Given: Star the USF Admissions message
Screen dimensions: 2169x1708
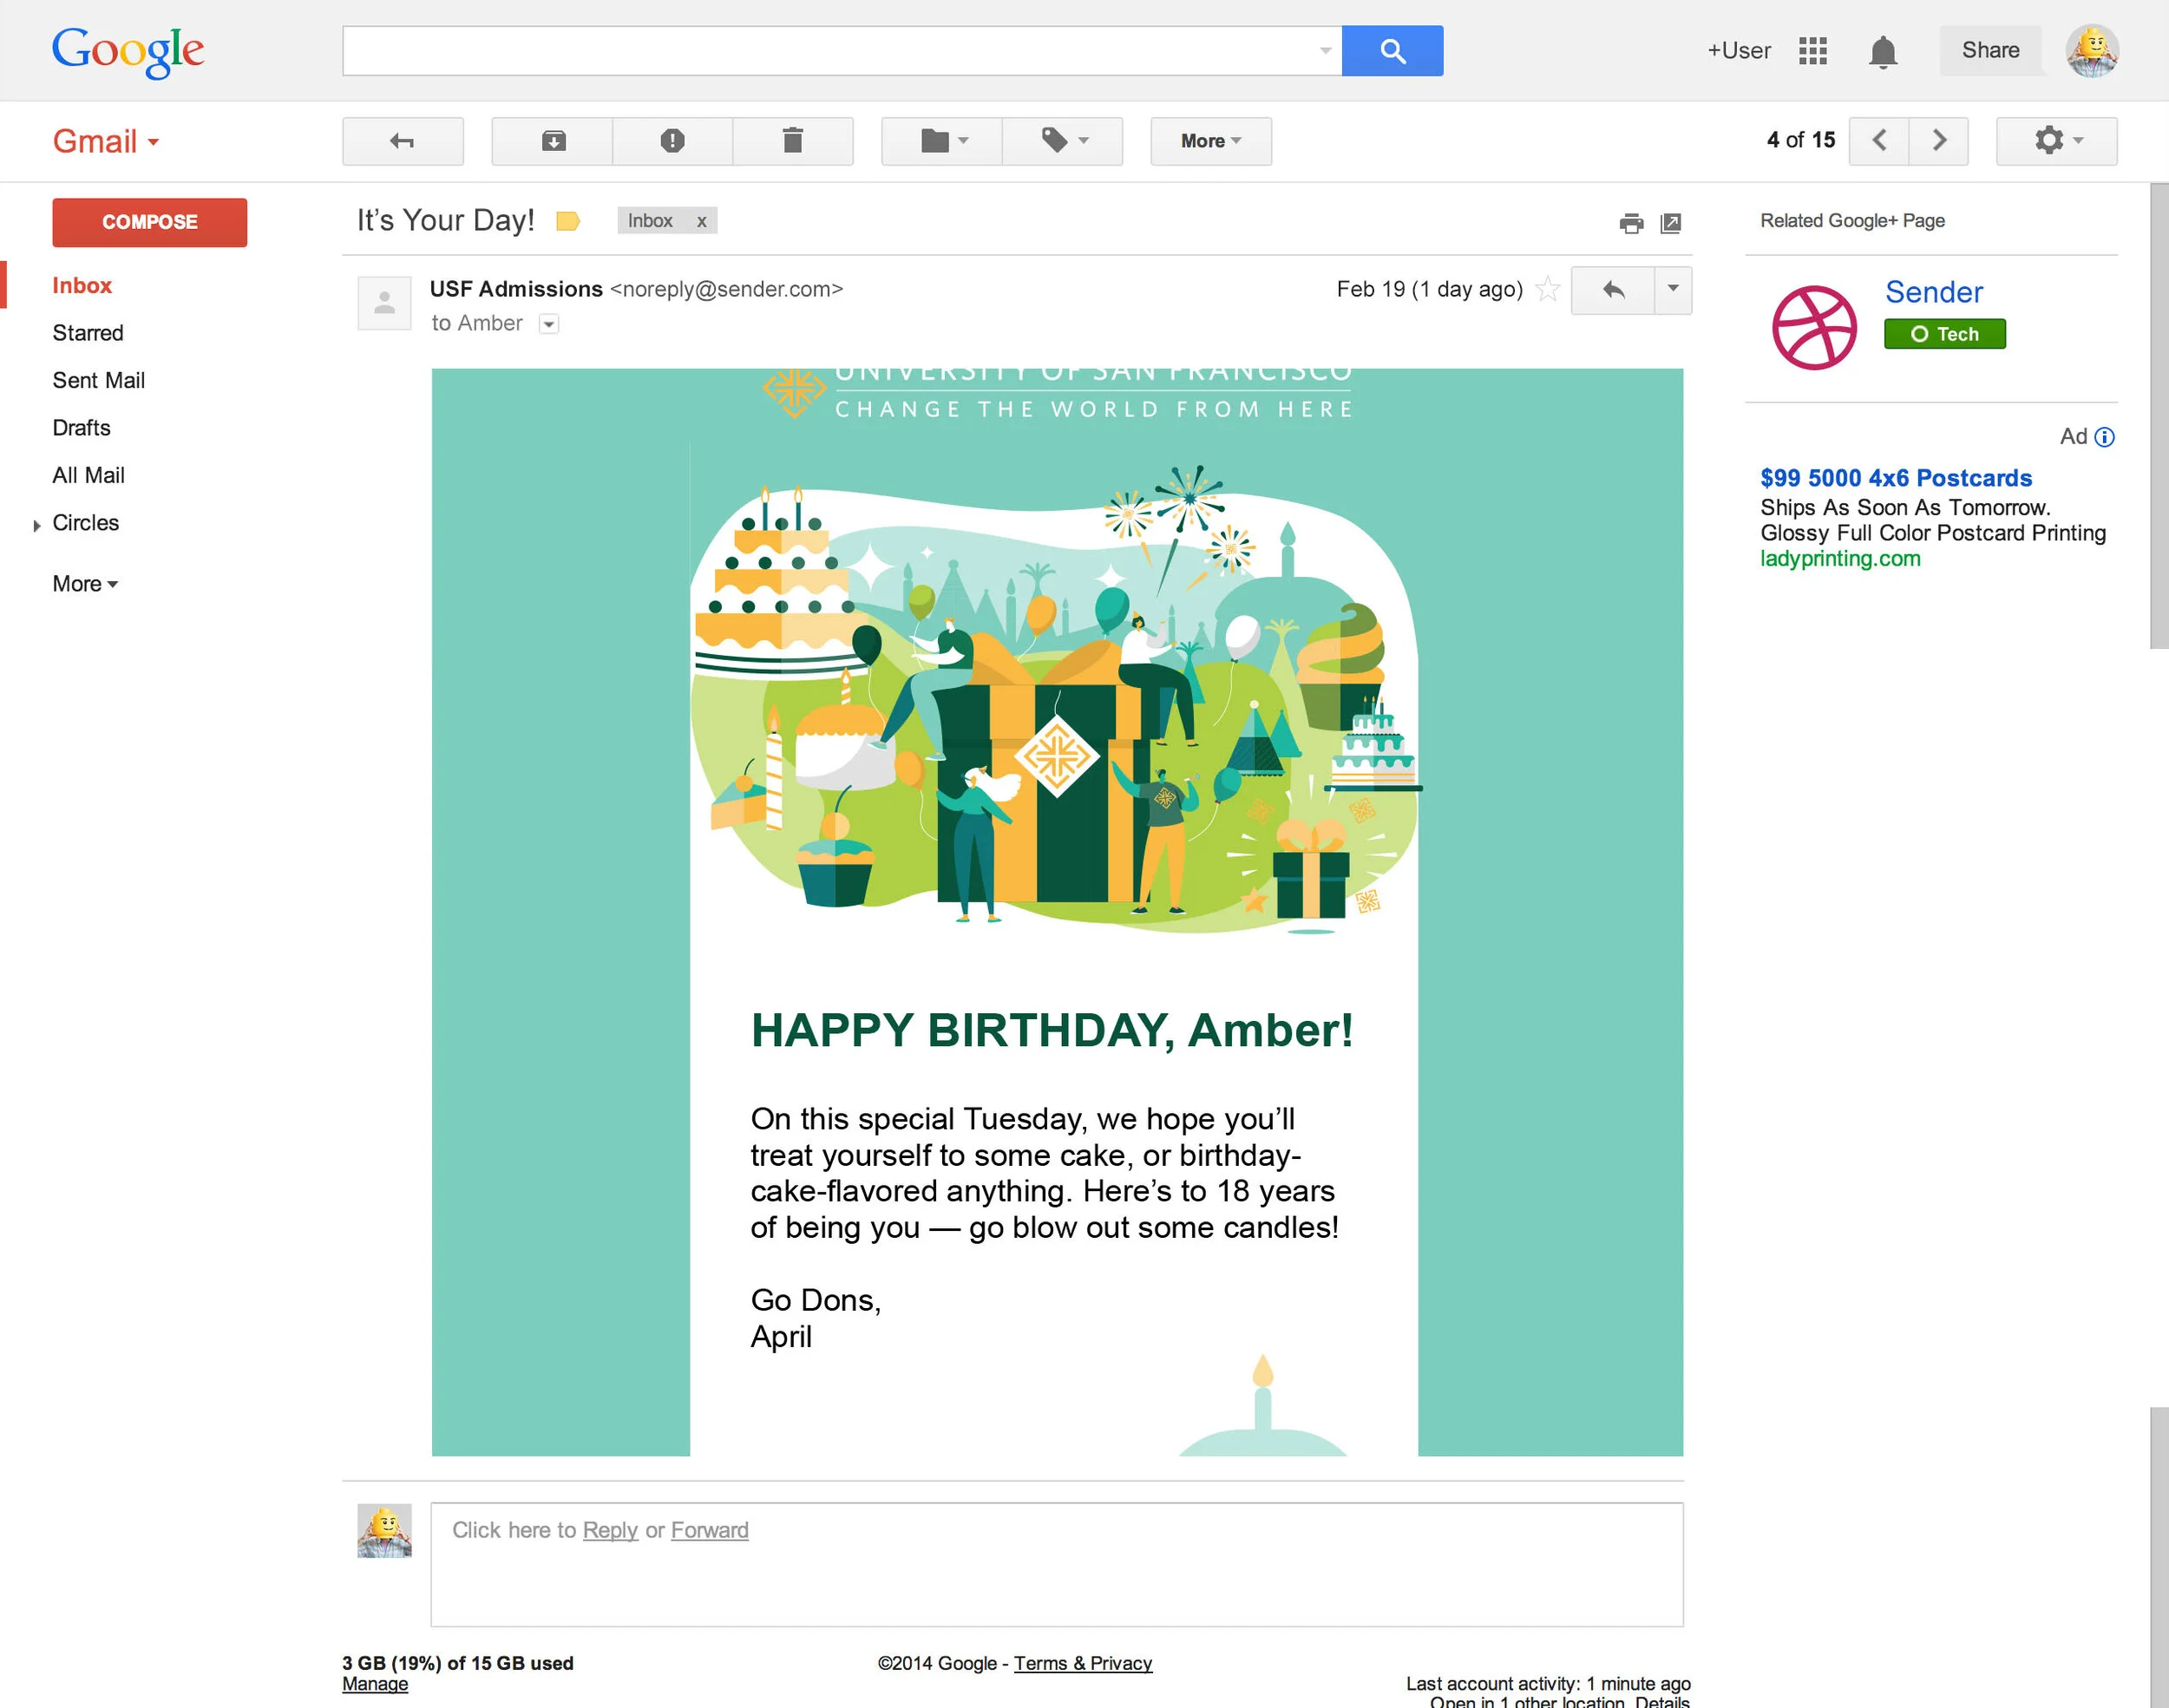Looking at the screenshot, I should click(x=1547, y=289).
